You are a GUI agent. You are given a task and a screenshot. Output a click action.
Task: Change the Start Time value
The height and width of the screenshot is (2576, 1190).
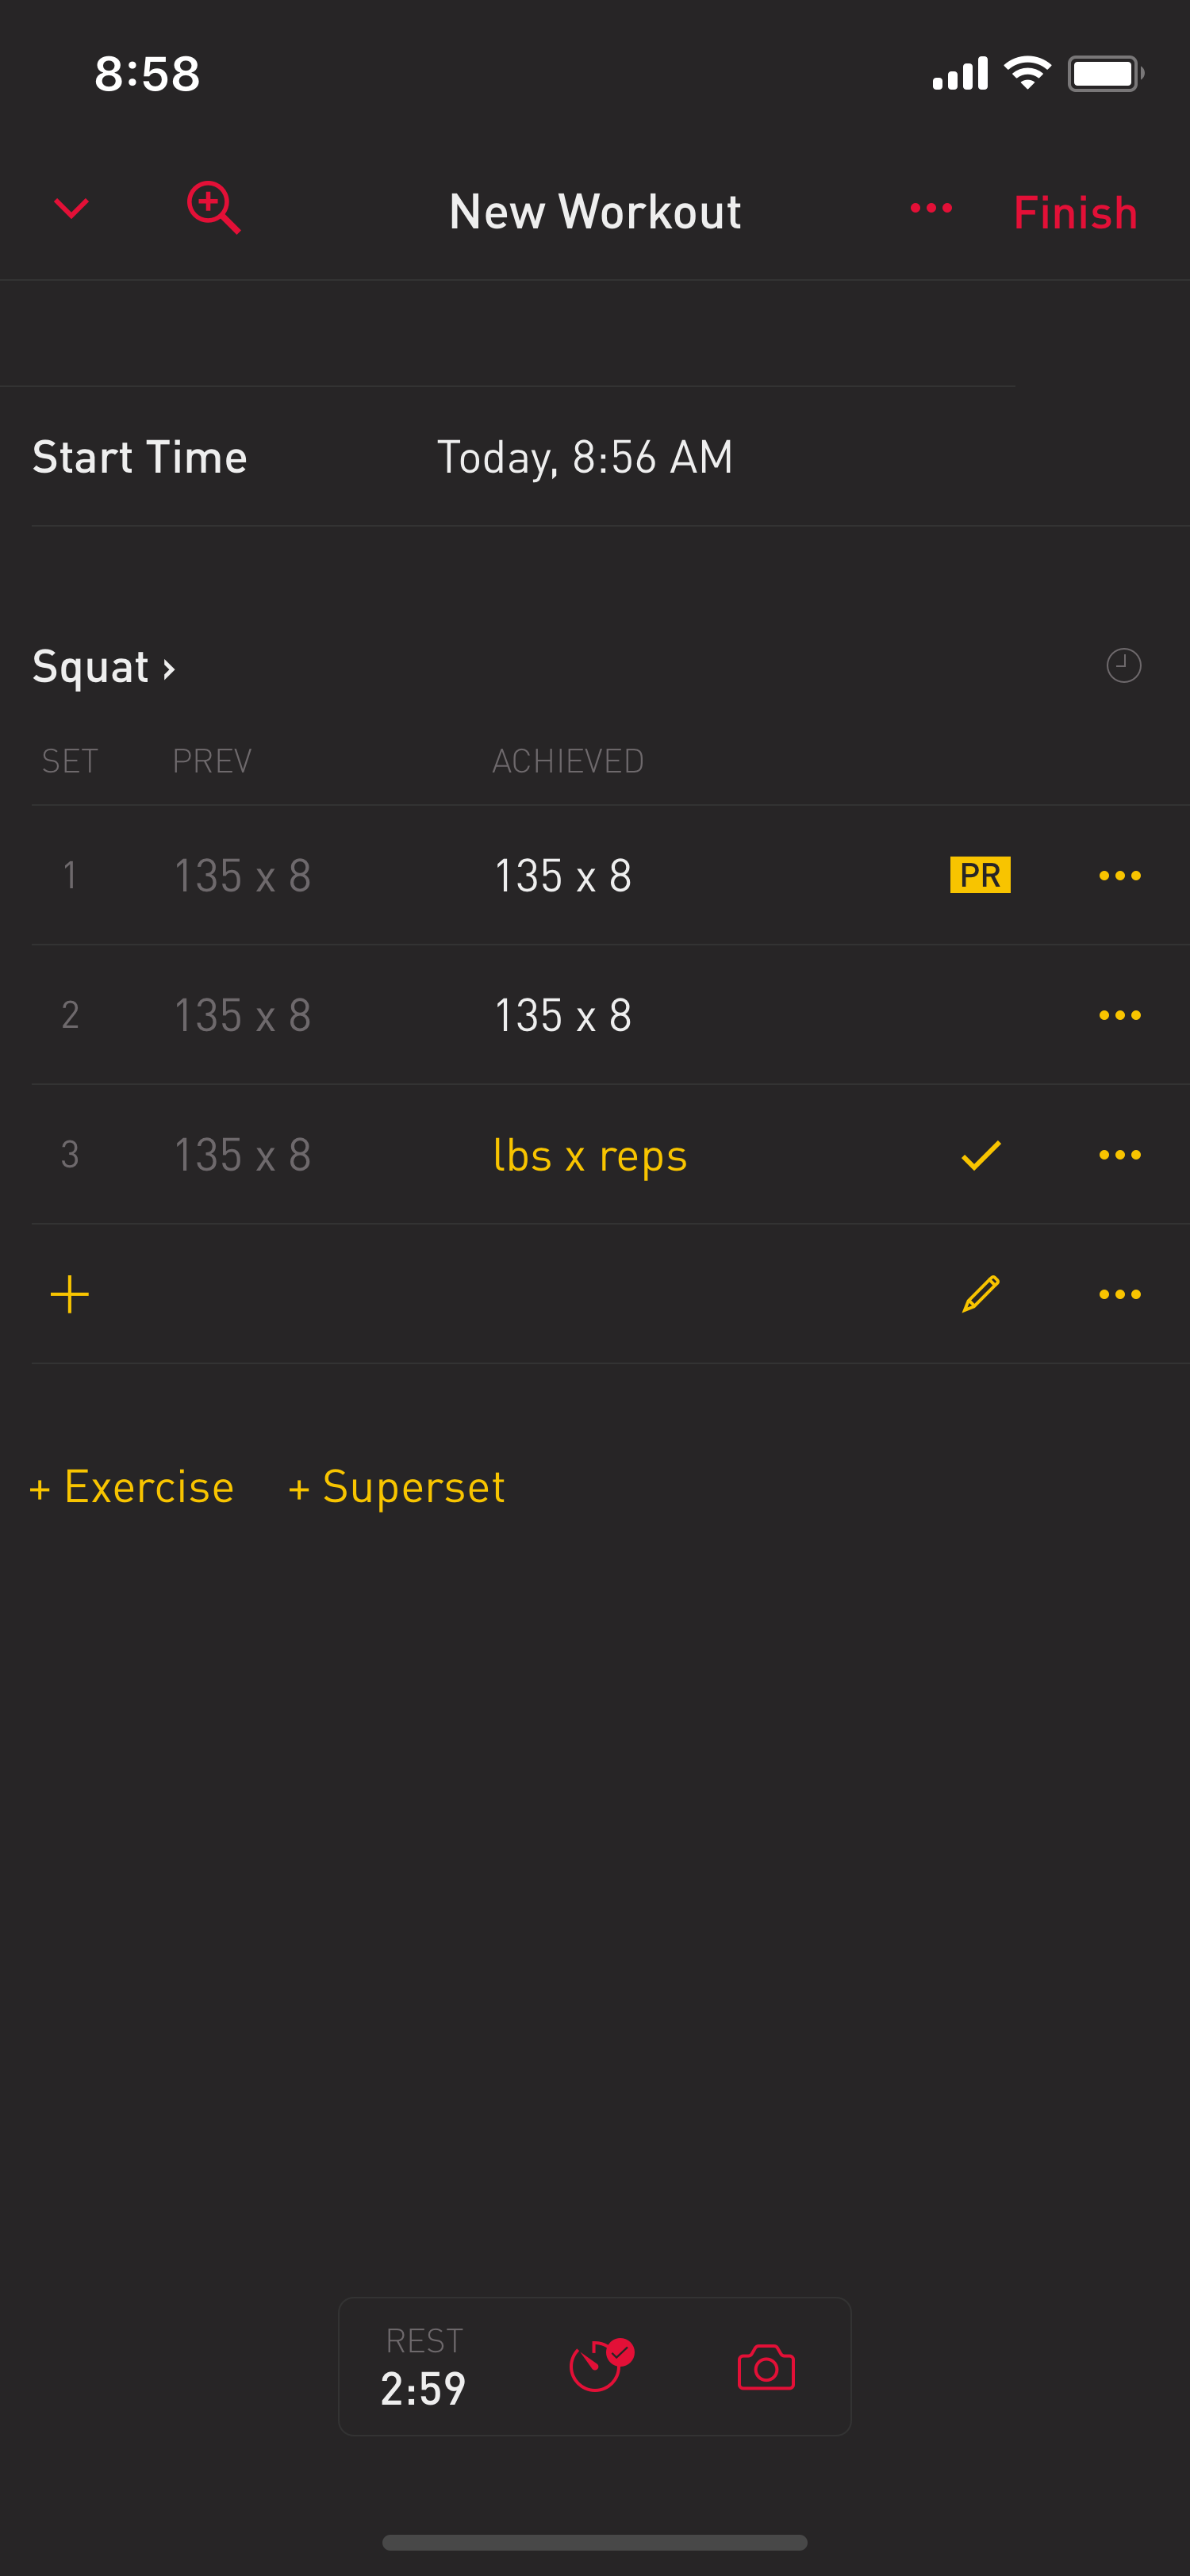[x=585, y=457]
